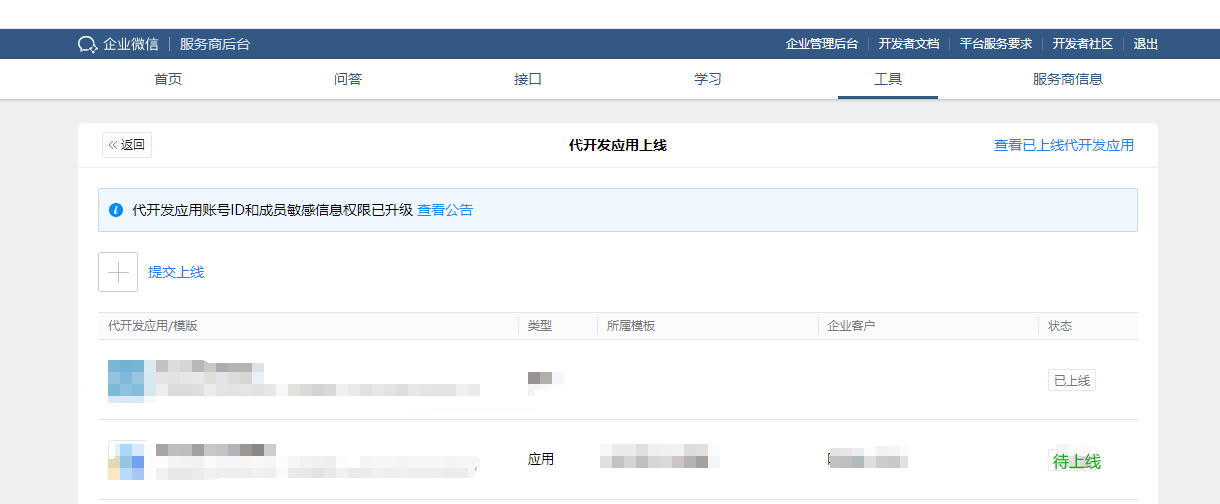Screen dimensions: 1220x504
Task: Click the 工具 tab
Action: tap(888, 79)
